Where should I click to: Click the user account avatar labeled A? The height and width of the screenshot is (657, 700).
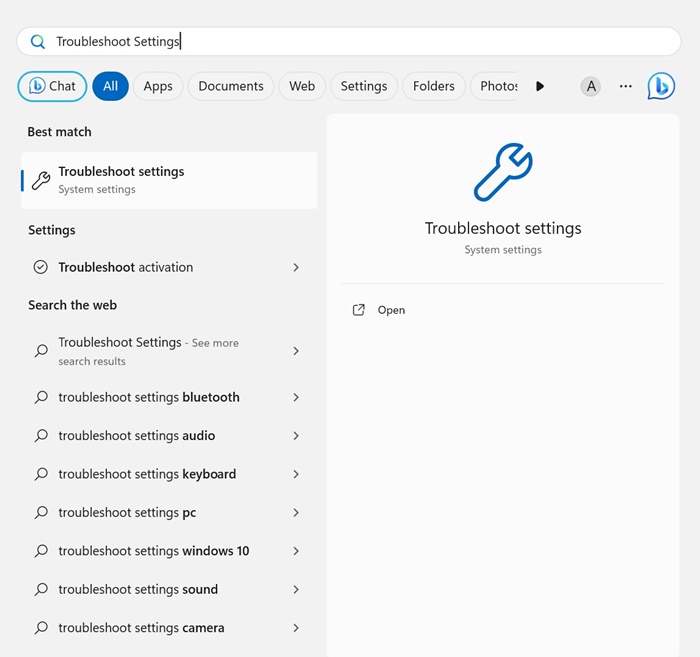(x=591, y=86)
